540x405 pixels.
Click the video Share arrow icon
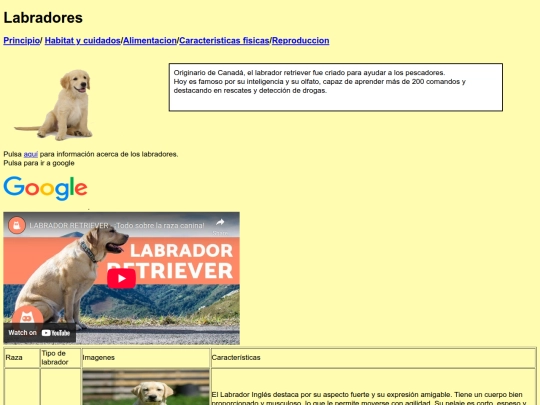pyautogui.click(x=220, y=222)
